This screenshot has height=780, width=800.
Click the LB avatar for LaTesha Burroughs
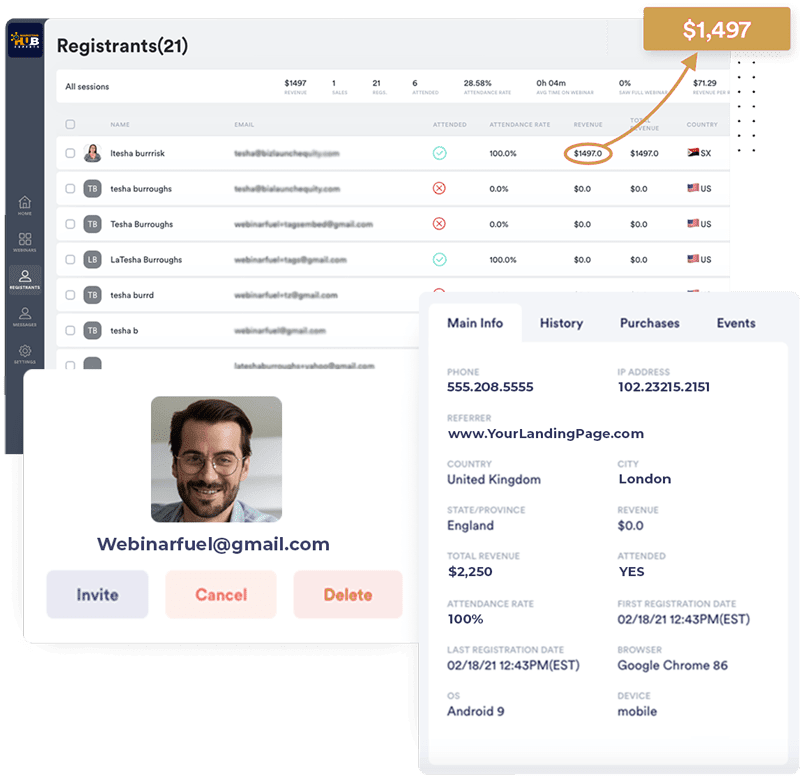coord(92,260)
